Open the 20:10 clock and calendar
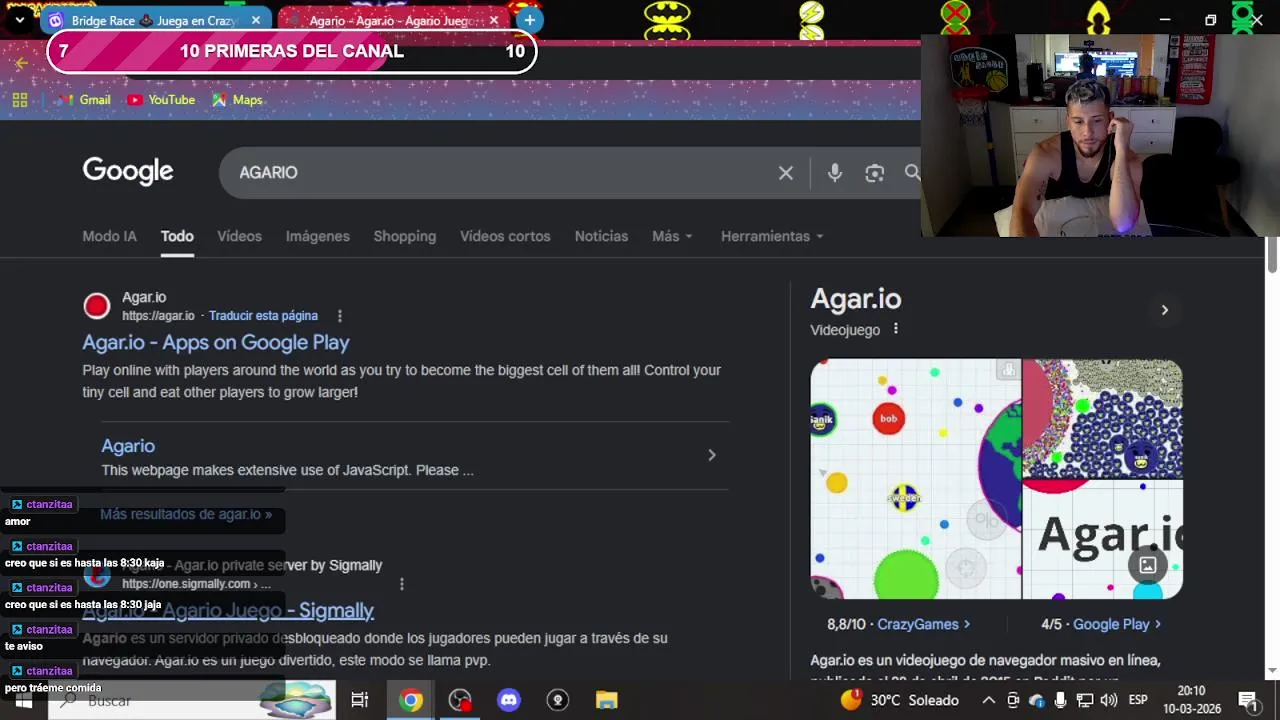This screenshot has width=1280, height=720. (1191, 700)
